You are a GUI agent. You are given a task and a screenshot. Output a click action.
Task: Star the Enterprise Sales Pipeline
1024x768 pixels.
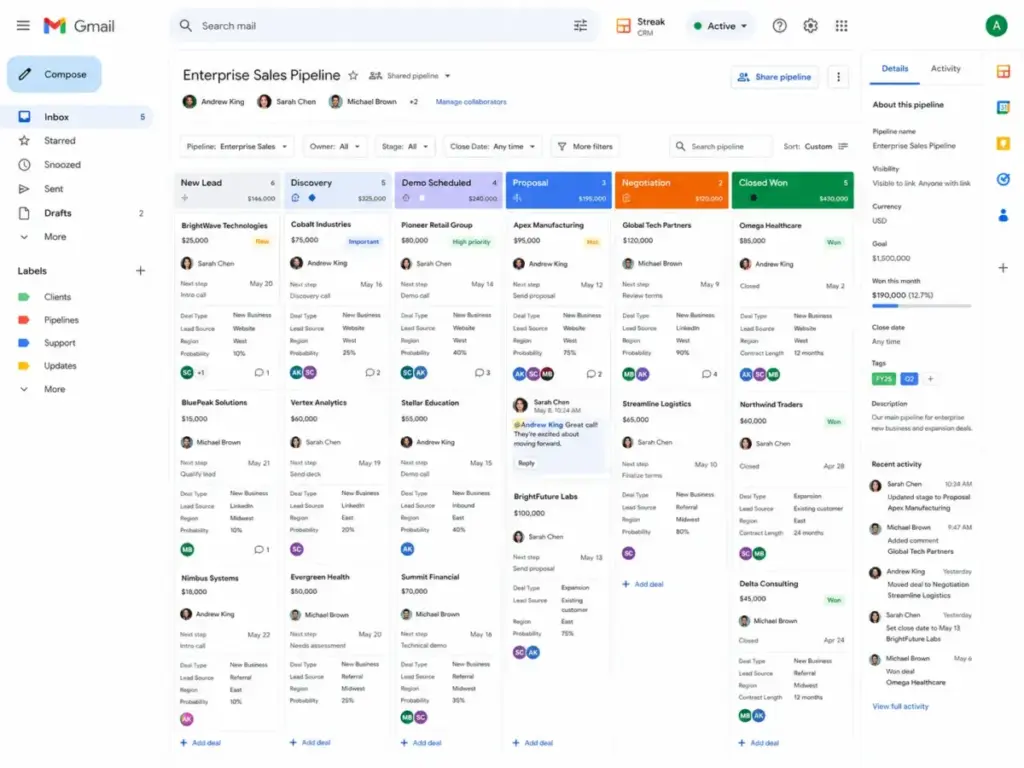[x=353, y=75]
